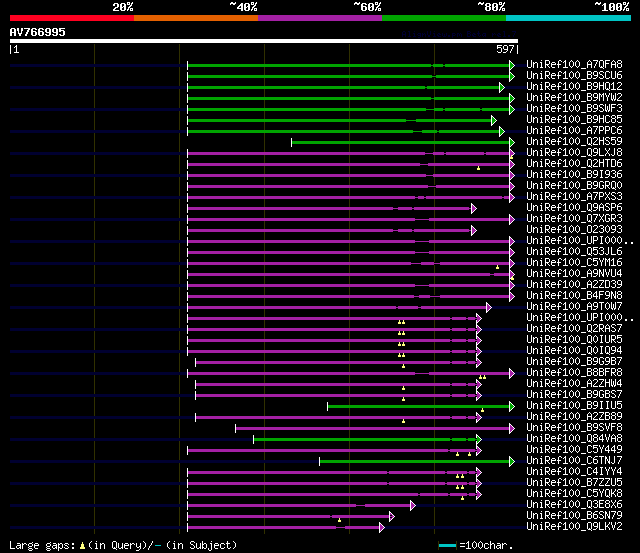The image size is (640, 553).
Task: Click the arrowhead ending the B6SN79 alignment
Action: pos(392,517)
